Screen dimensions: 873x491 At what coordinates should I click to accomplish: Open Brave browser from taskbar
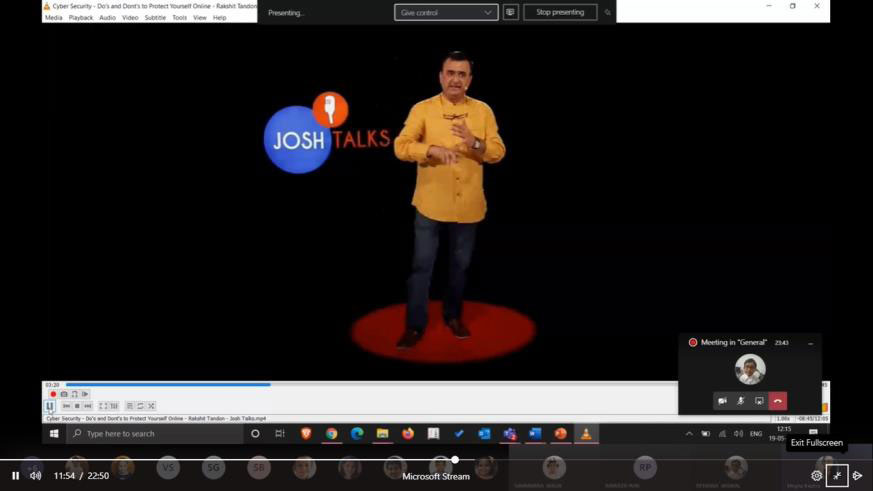(306, 434)
